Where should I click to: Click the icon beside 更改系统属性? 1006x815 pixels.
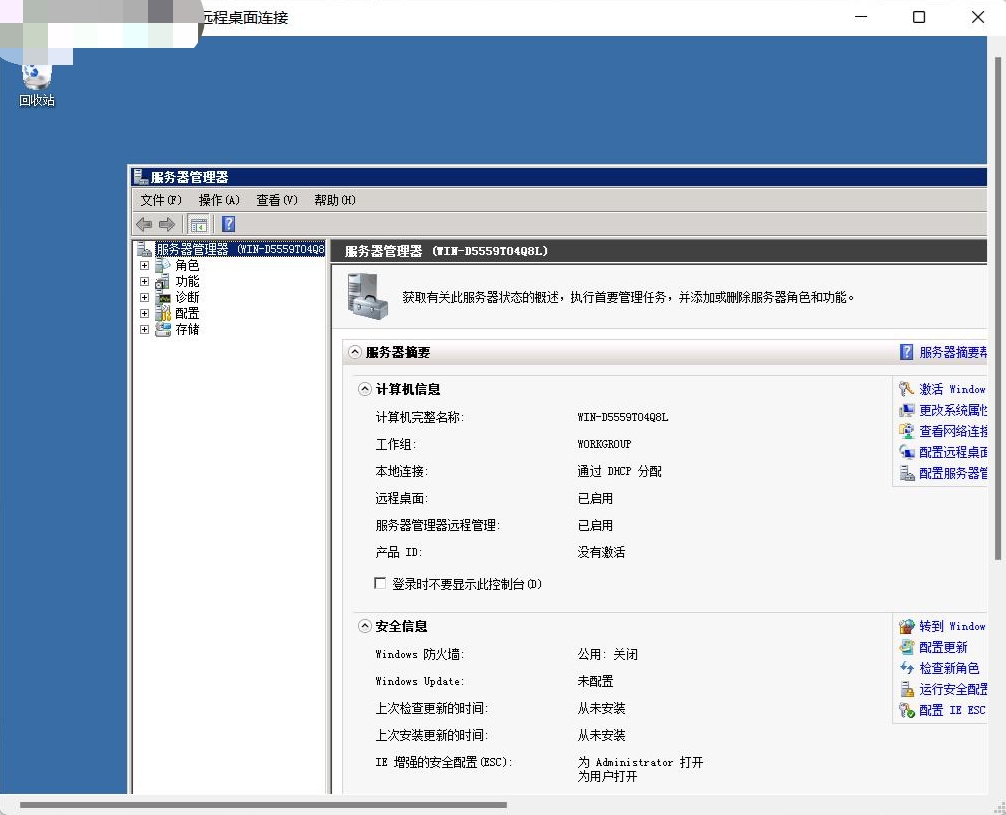[x=906, y=409]
